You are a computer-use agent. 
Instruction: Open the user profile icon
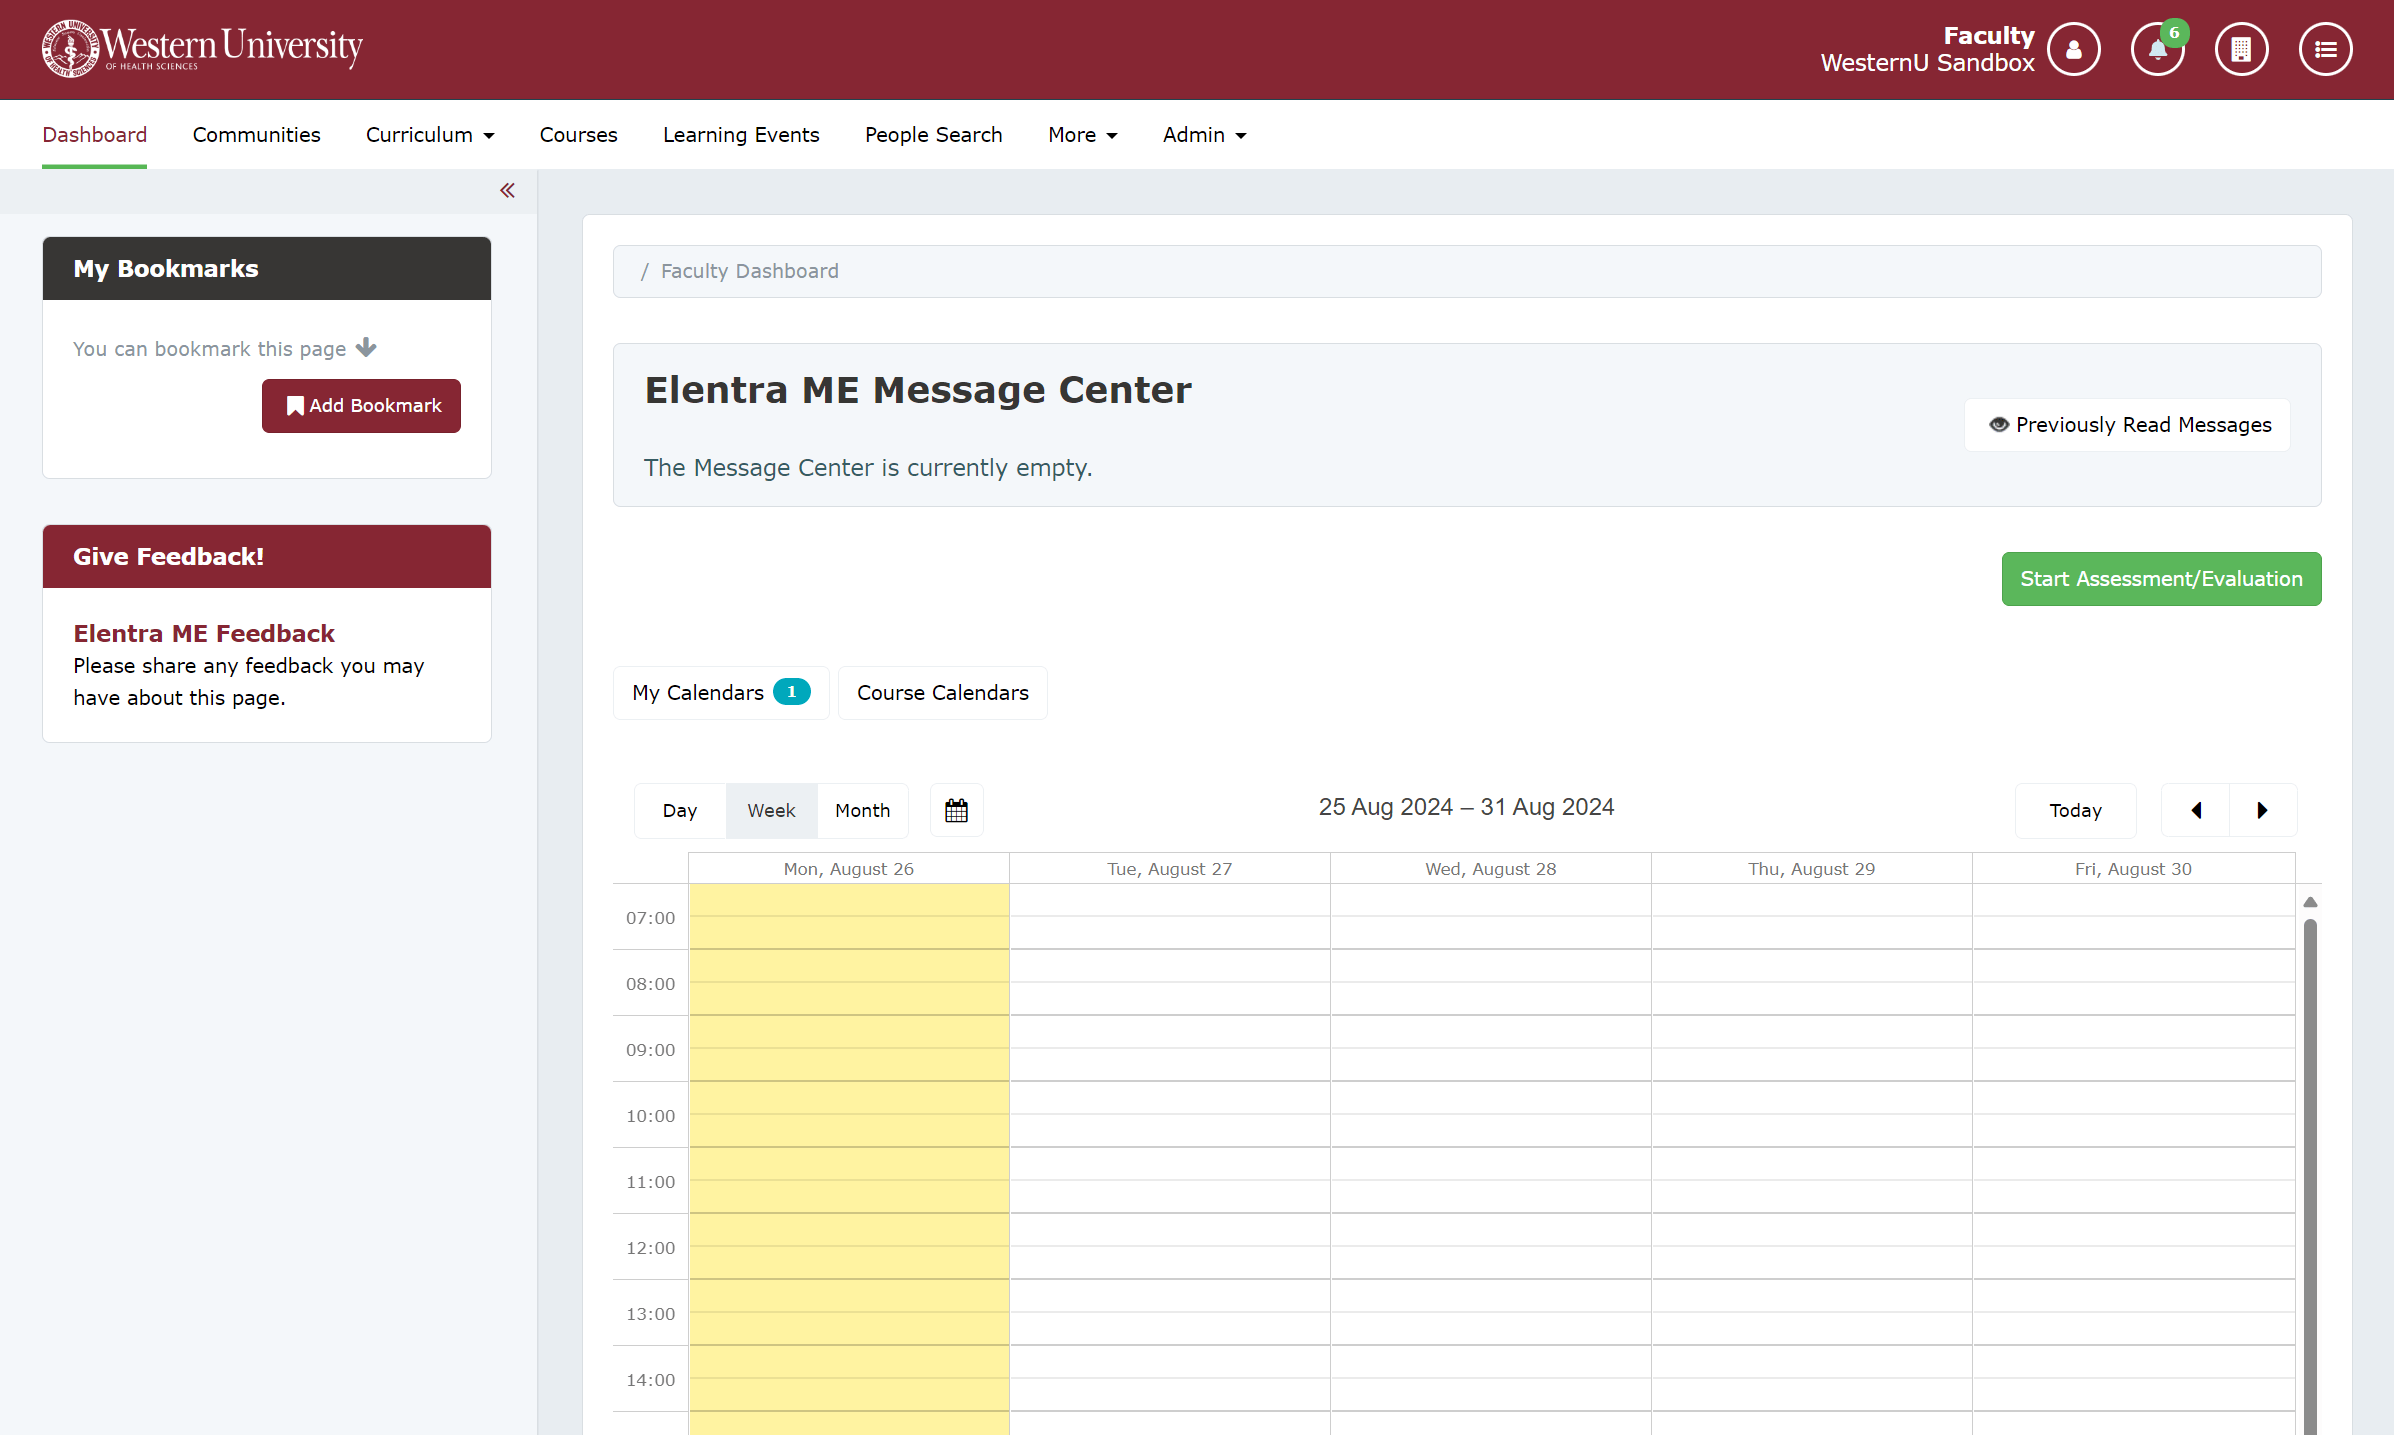coord(2074,49)
